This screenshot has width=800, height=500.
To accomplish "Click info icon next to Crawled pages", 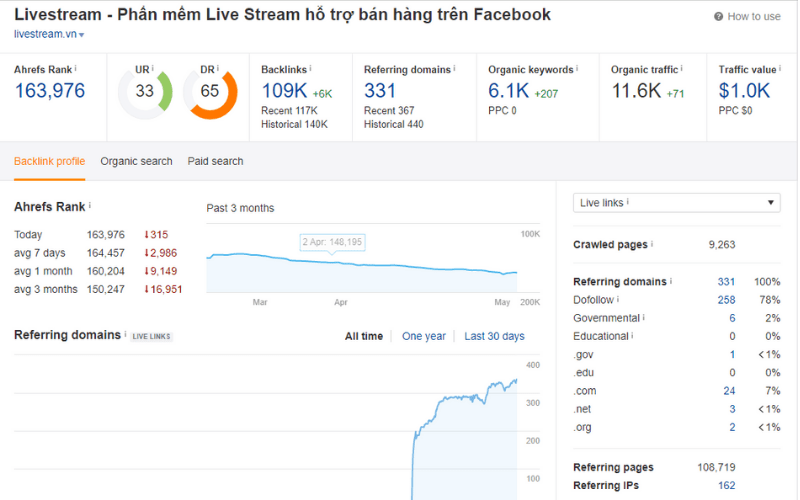I will point(652,243).
